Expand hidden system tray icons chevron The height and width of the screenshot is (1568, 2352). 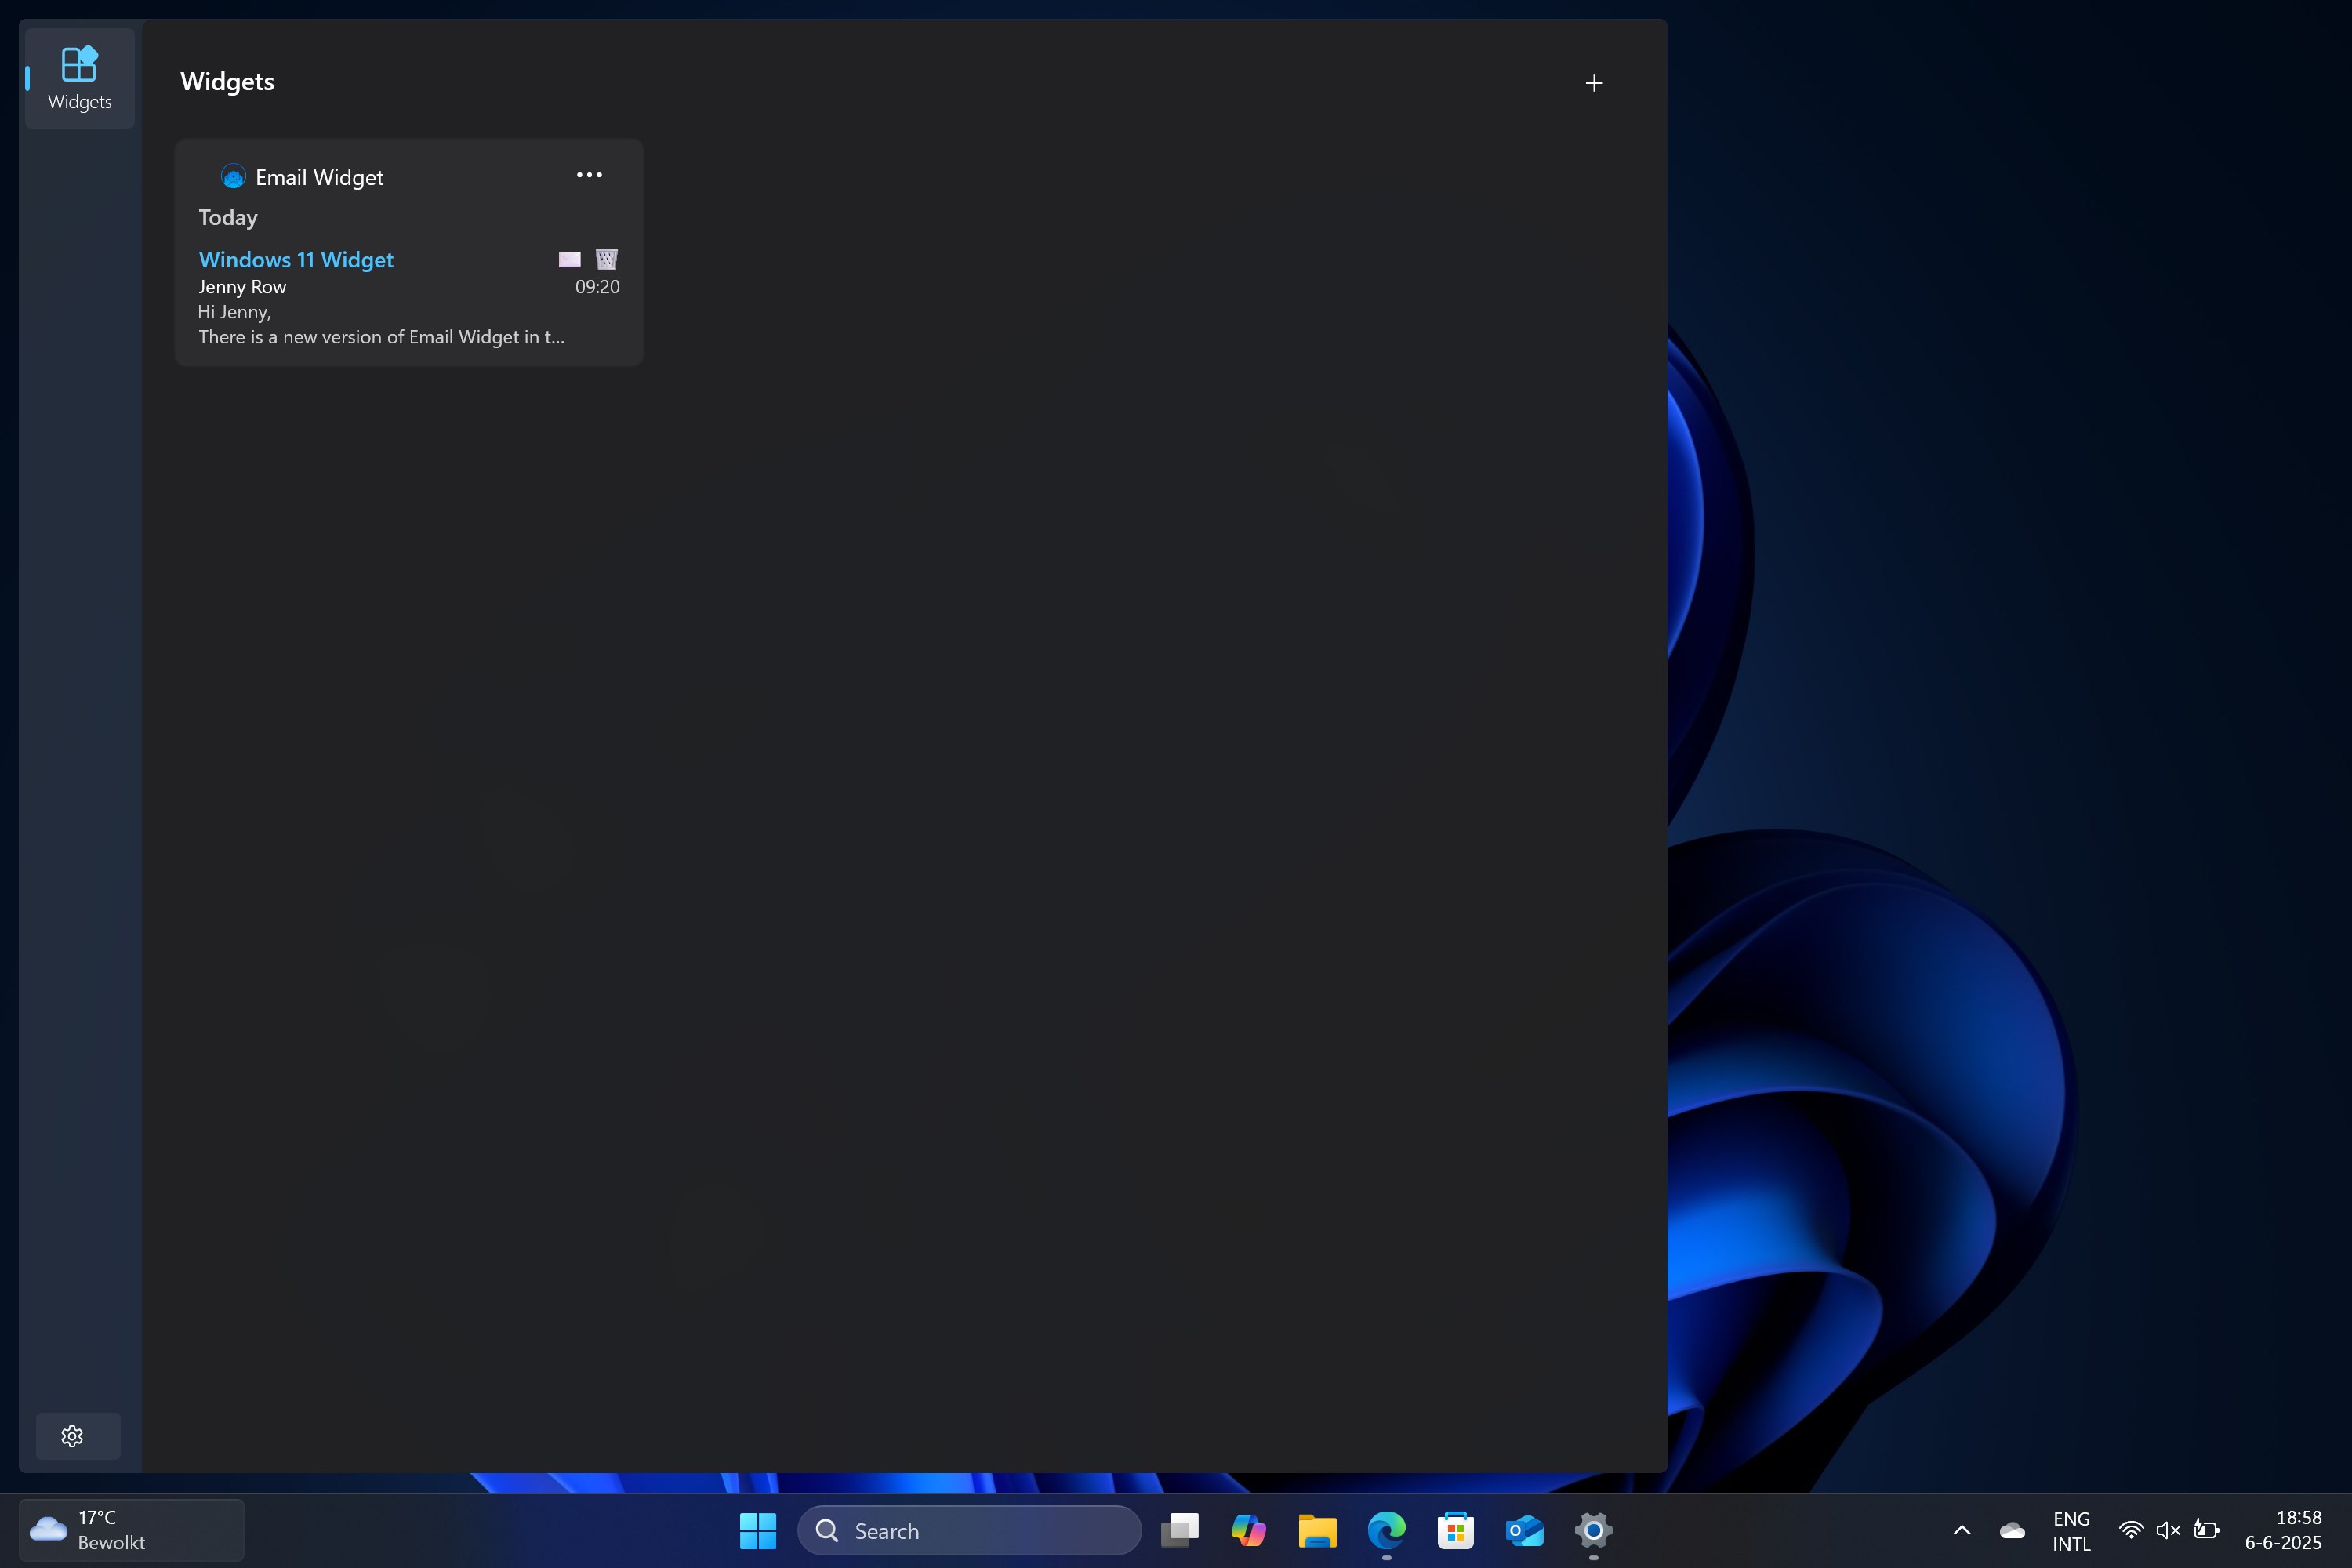coord(1962,1530)
